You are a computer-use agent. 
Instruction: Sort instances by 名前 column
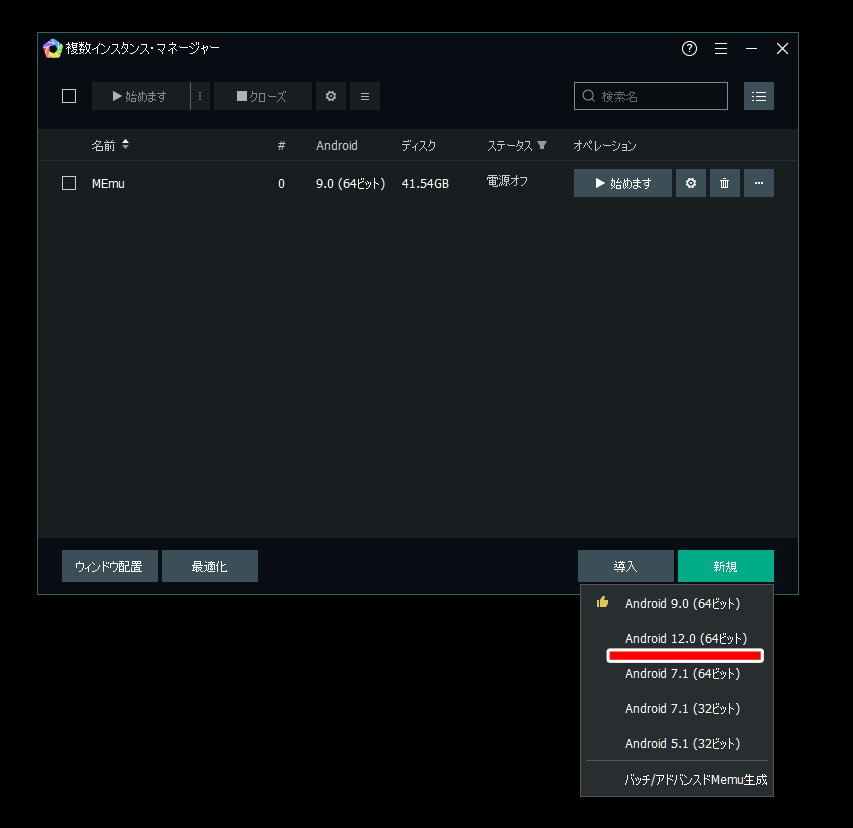(110, 145)
